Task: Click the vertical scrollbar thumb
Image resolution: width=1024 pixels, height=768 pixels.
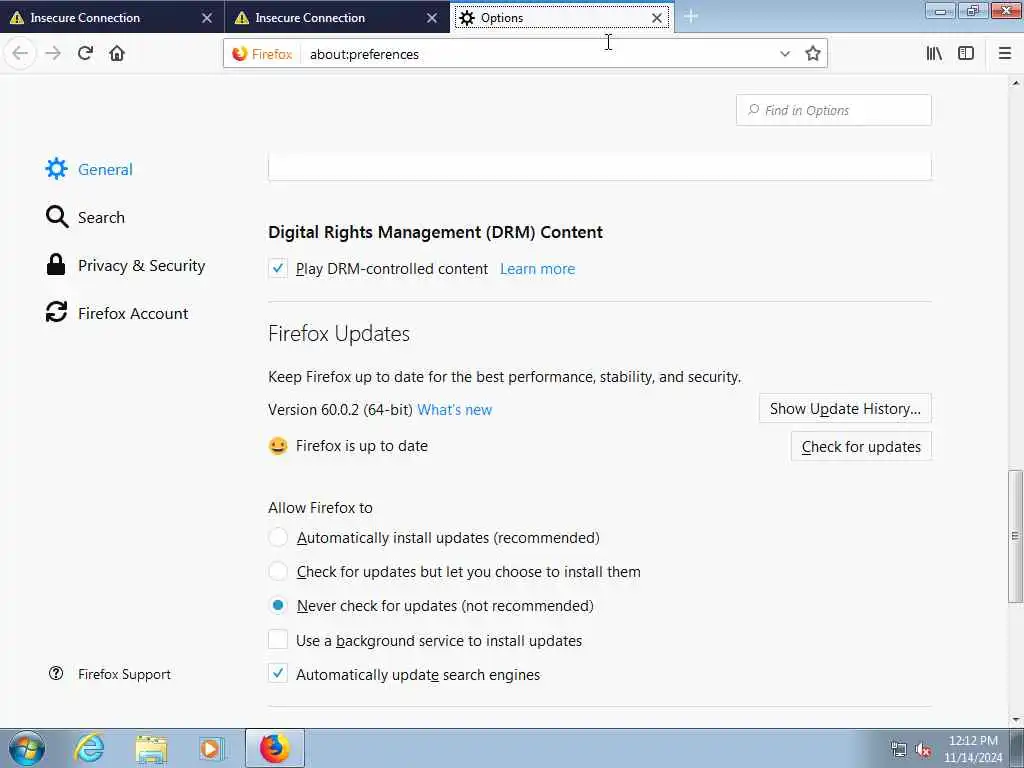Action: (1016, 536)
